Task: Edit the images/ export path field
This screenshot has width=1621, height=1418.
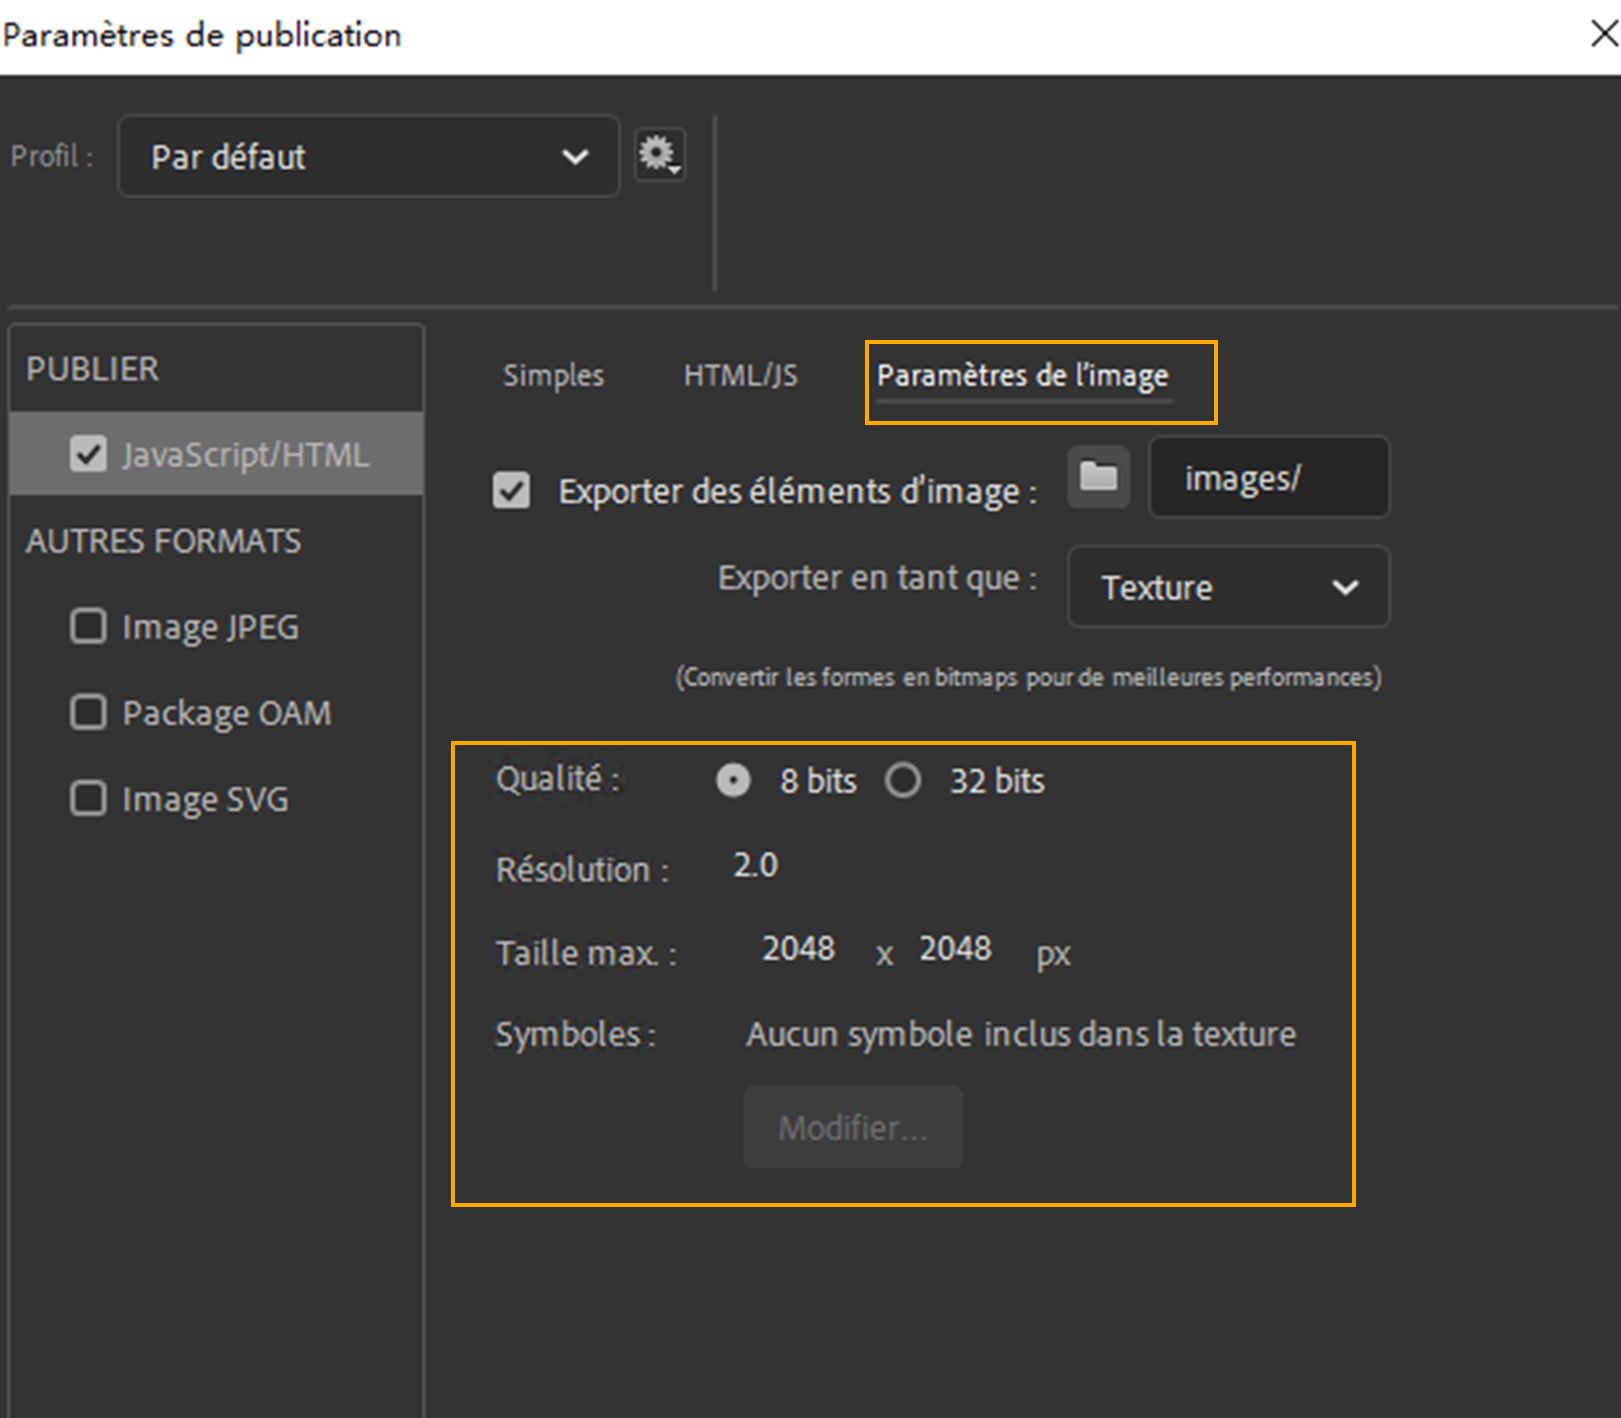Action: [x=1268, y=479]
